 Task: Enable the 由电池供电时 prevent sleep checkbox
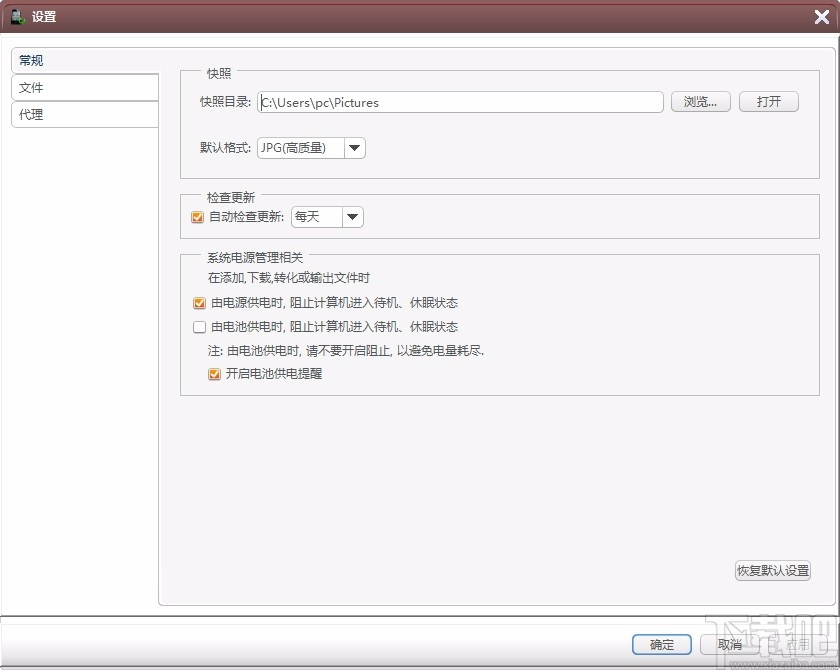[197, 327]
